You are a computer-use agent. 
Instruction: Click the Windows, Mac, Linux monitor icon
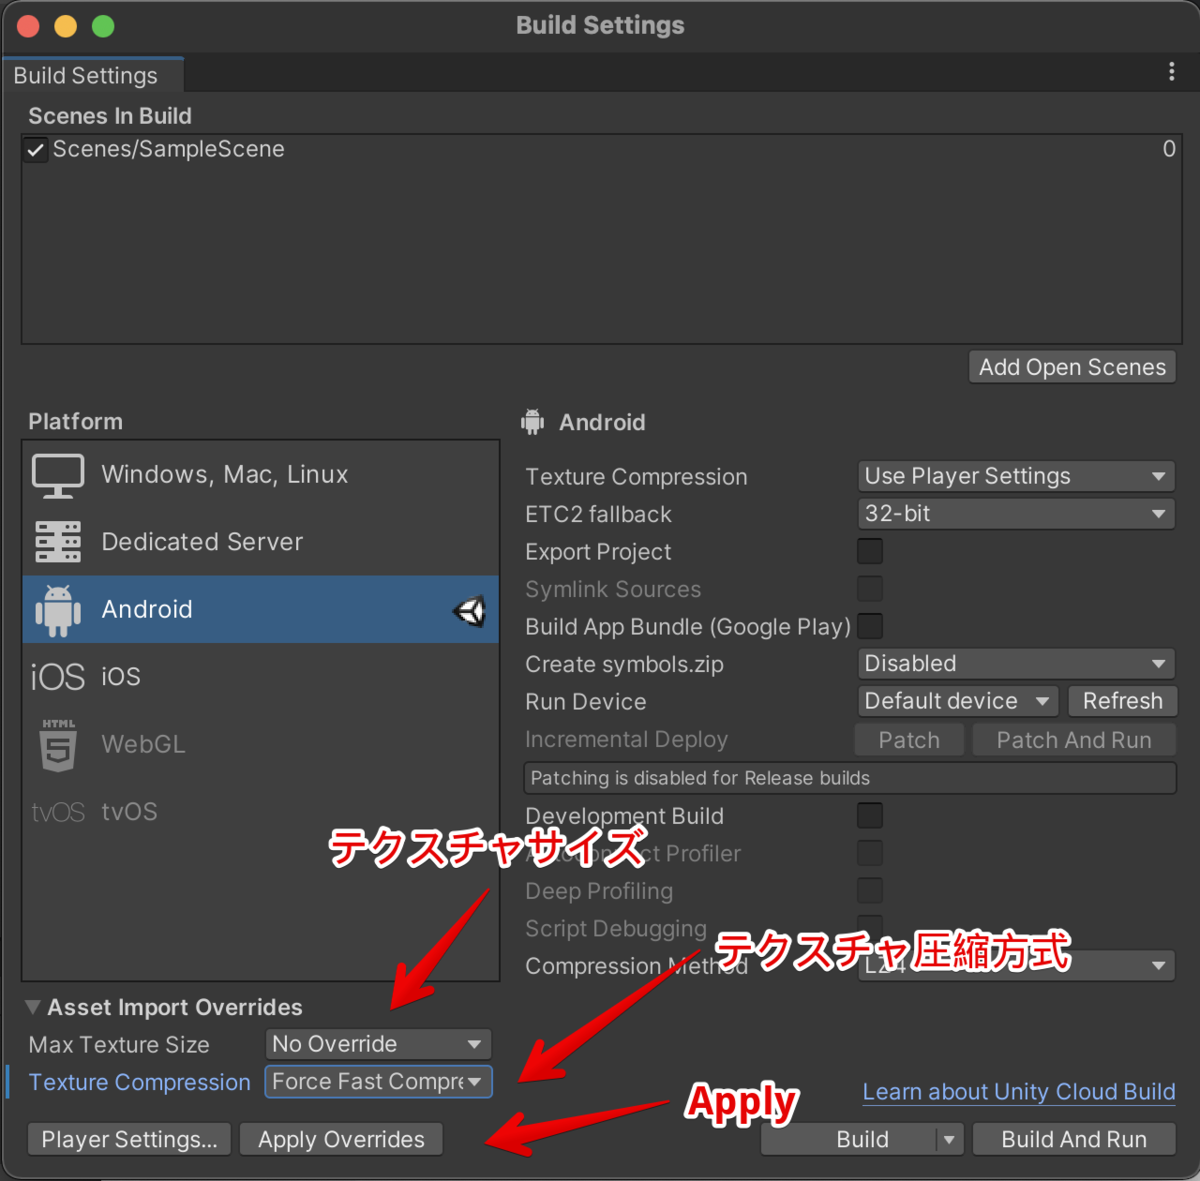58,476
